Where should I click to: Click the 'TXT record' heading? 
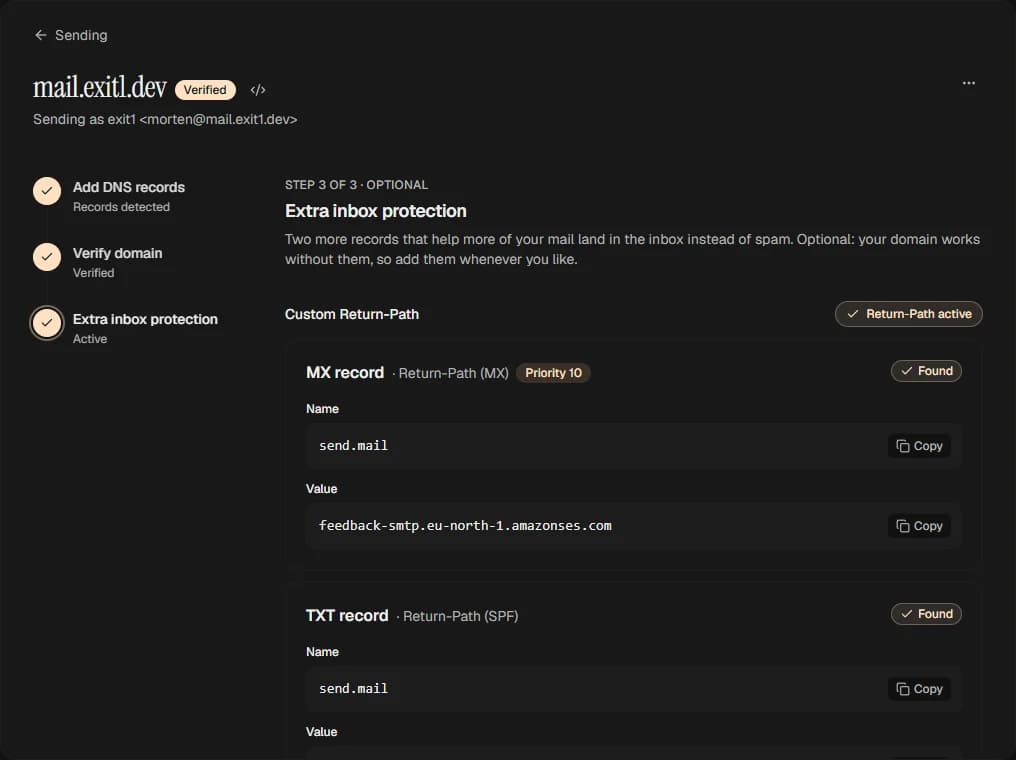pos(347,616)
